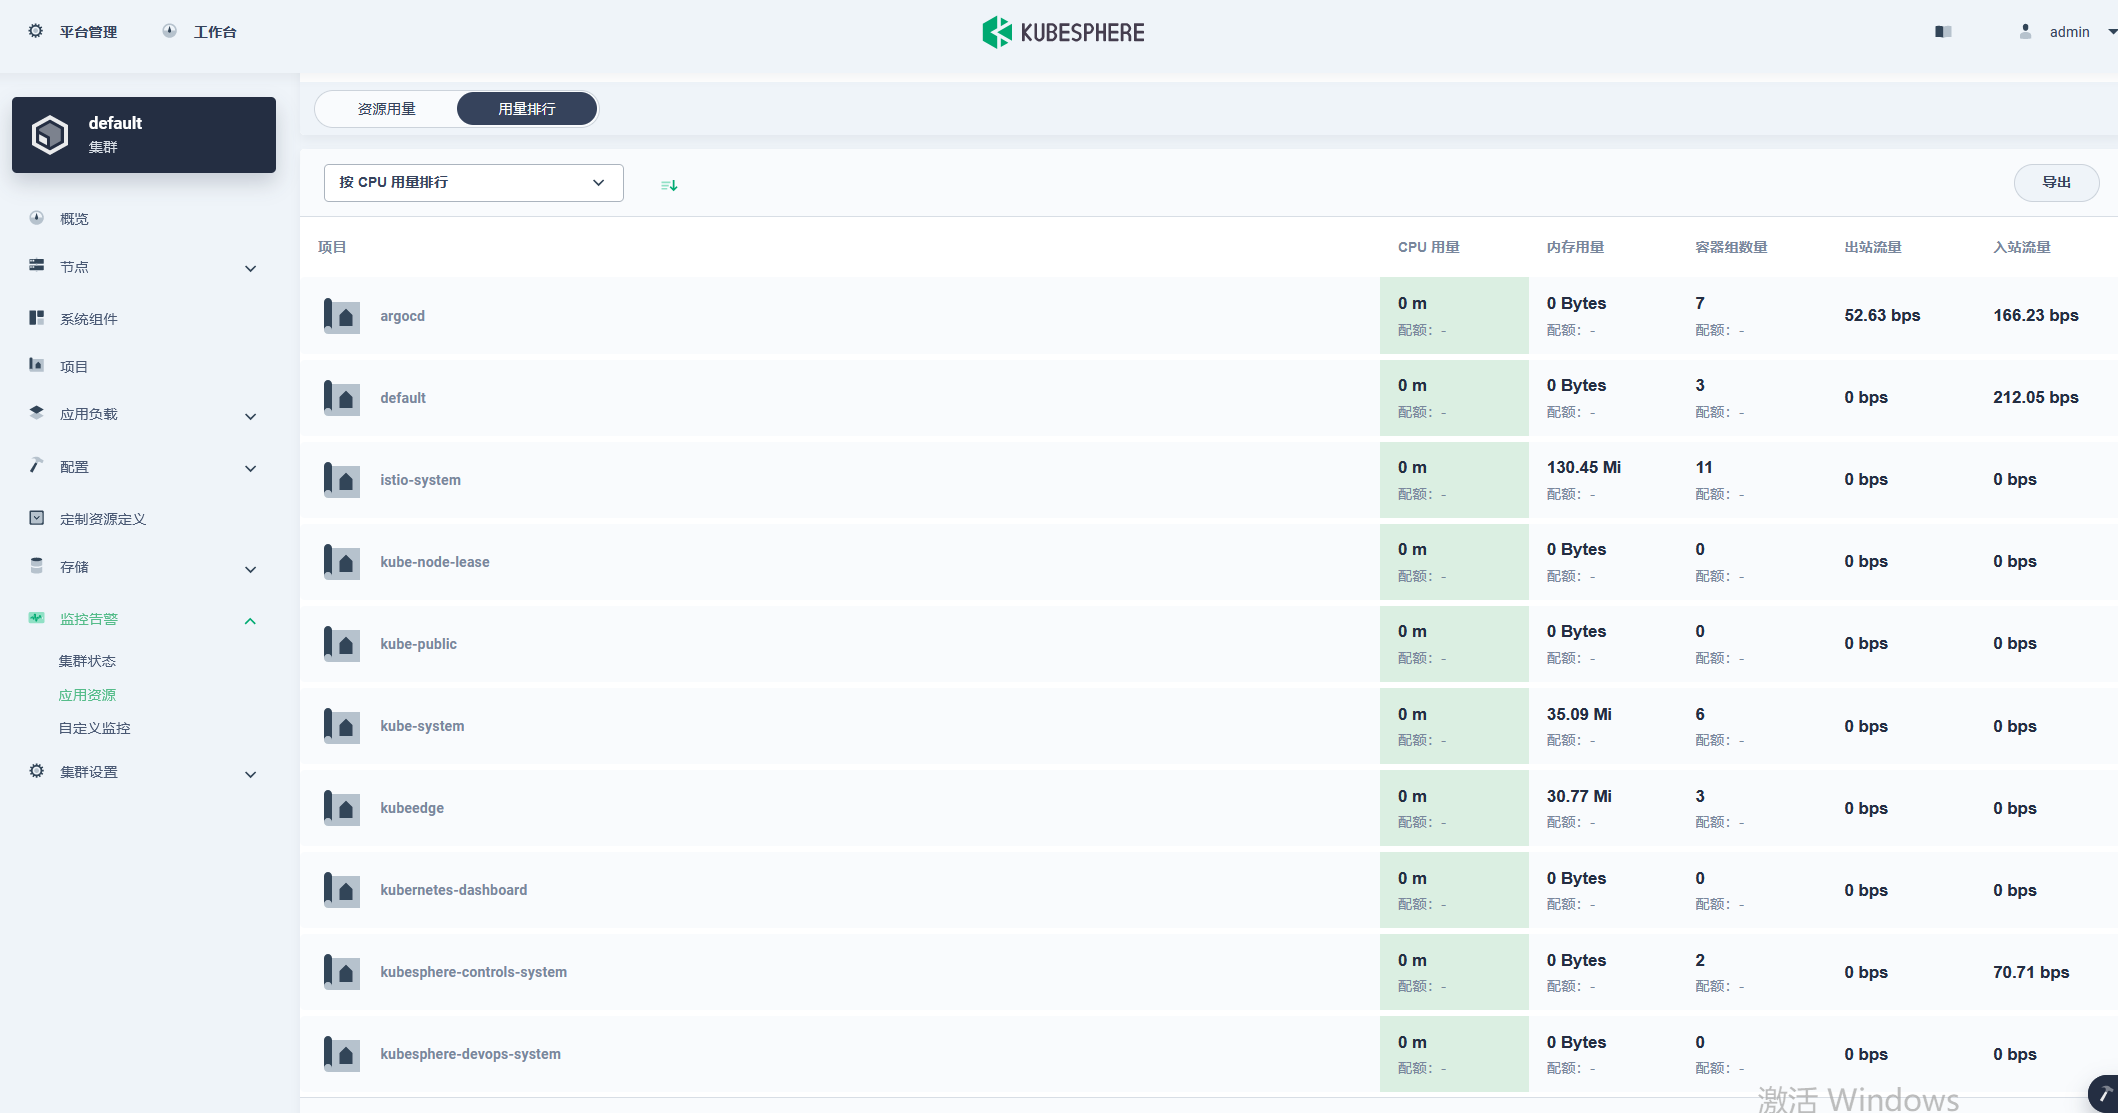Expand the 节点 sidebar section
Viewport: 2118px width, 1113px height.
(250, 268)
